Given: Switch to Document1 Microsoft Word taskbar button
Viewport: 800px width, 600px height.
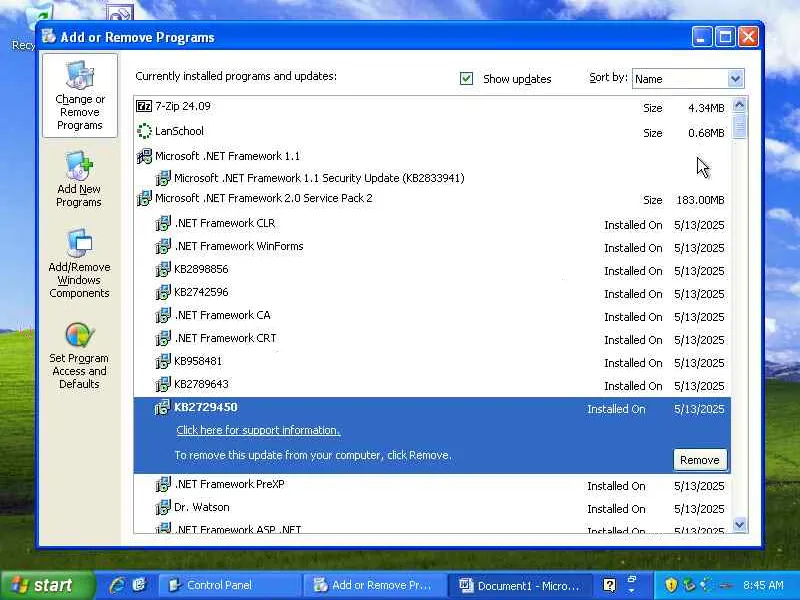Looking at the screenshot, I should (520, 585).
